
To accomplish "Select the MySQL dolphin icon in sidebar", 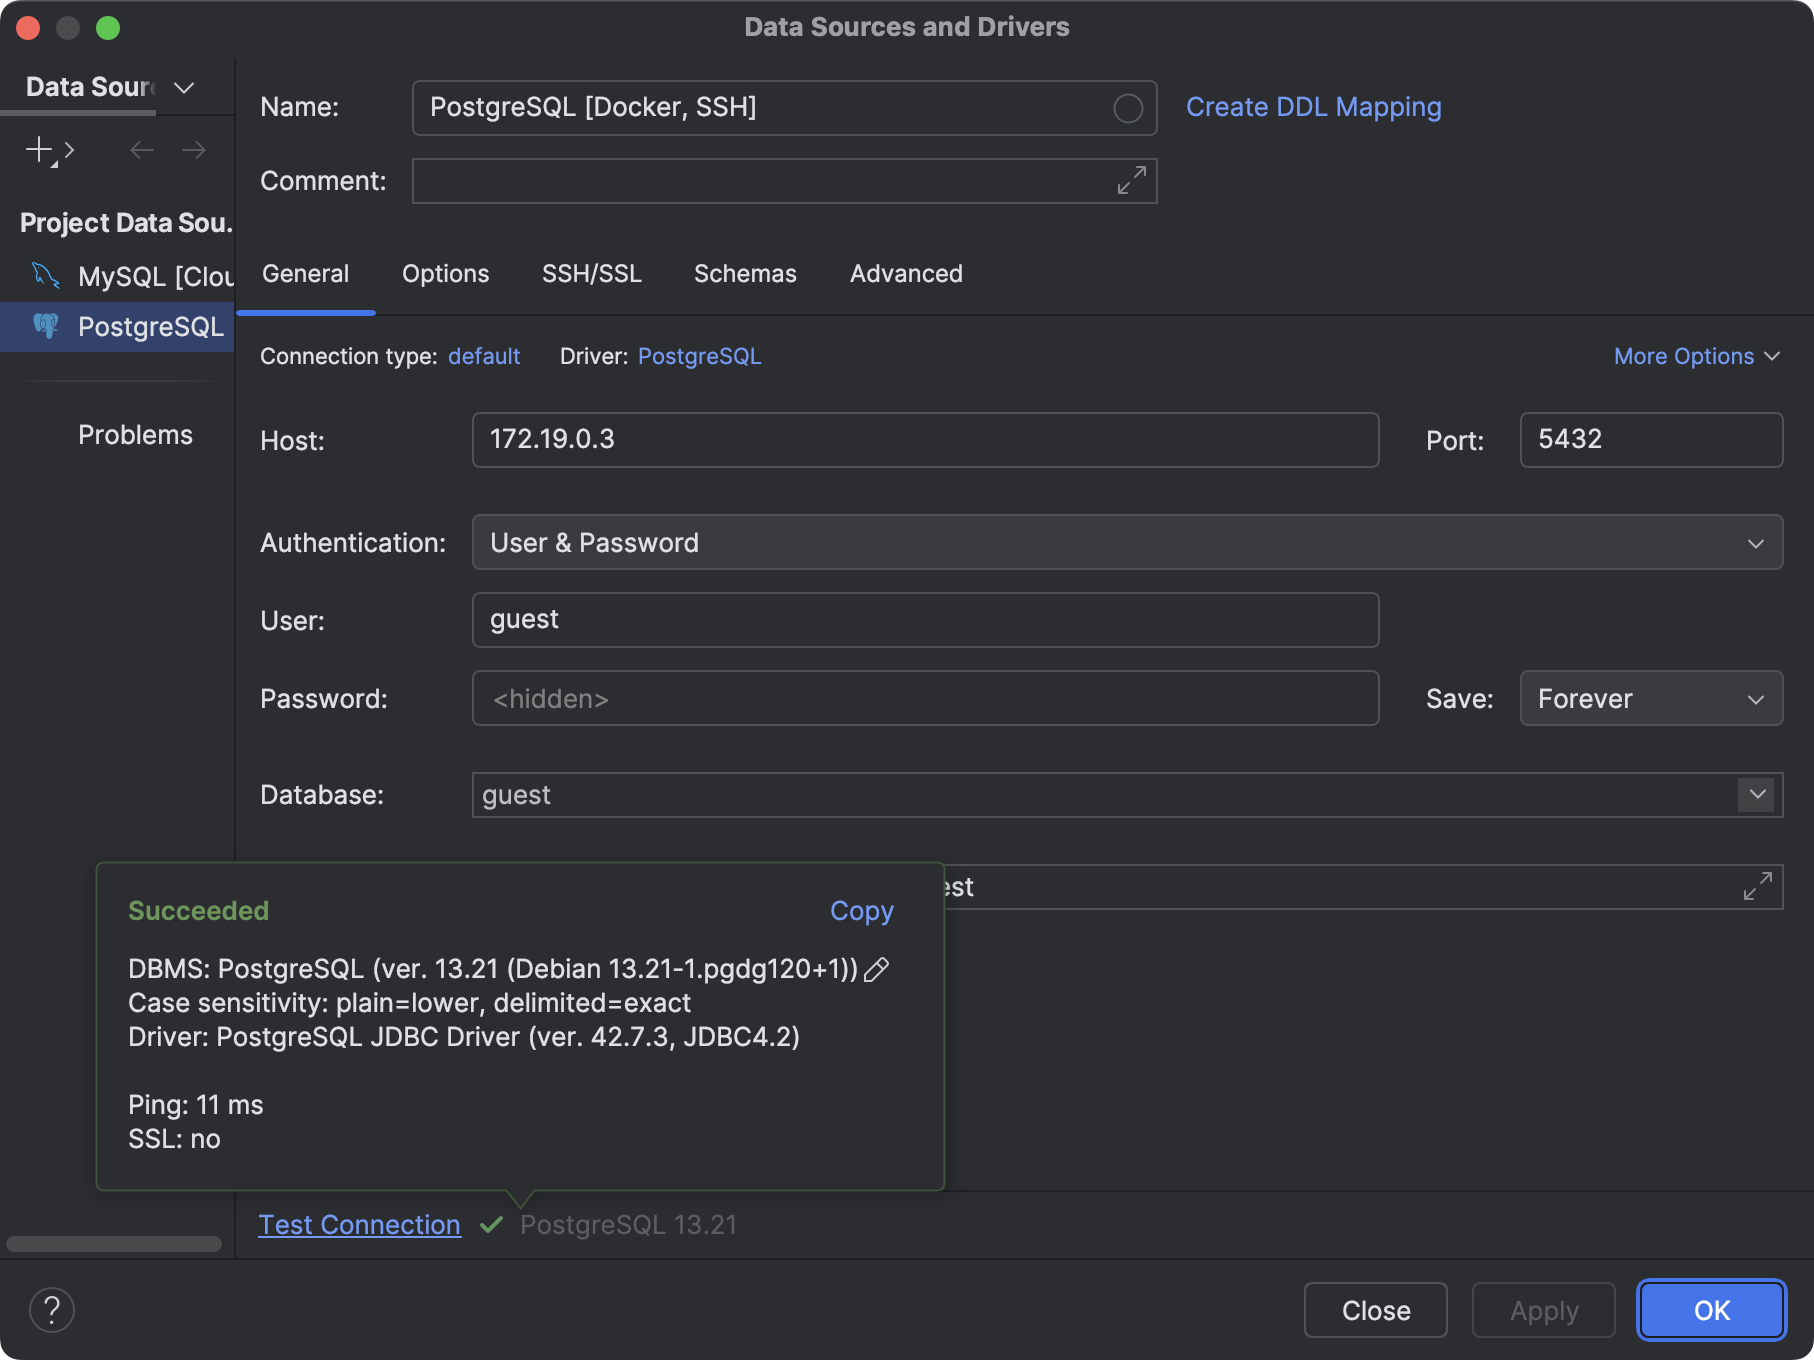I will click(x=46, y=276).
